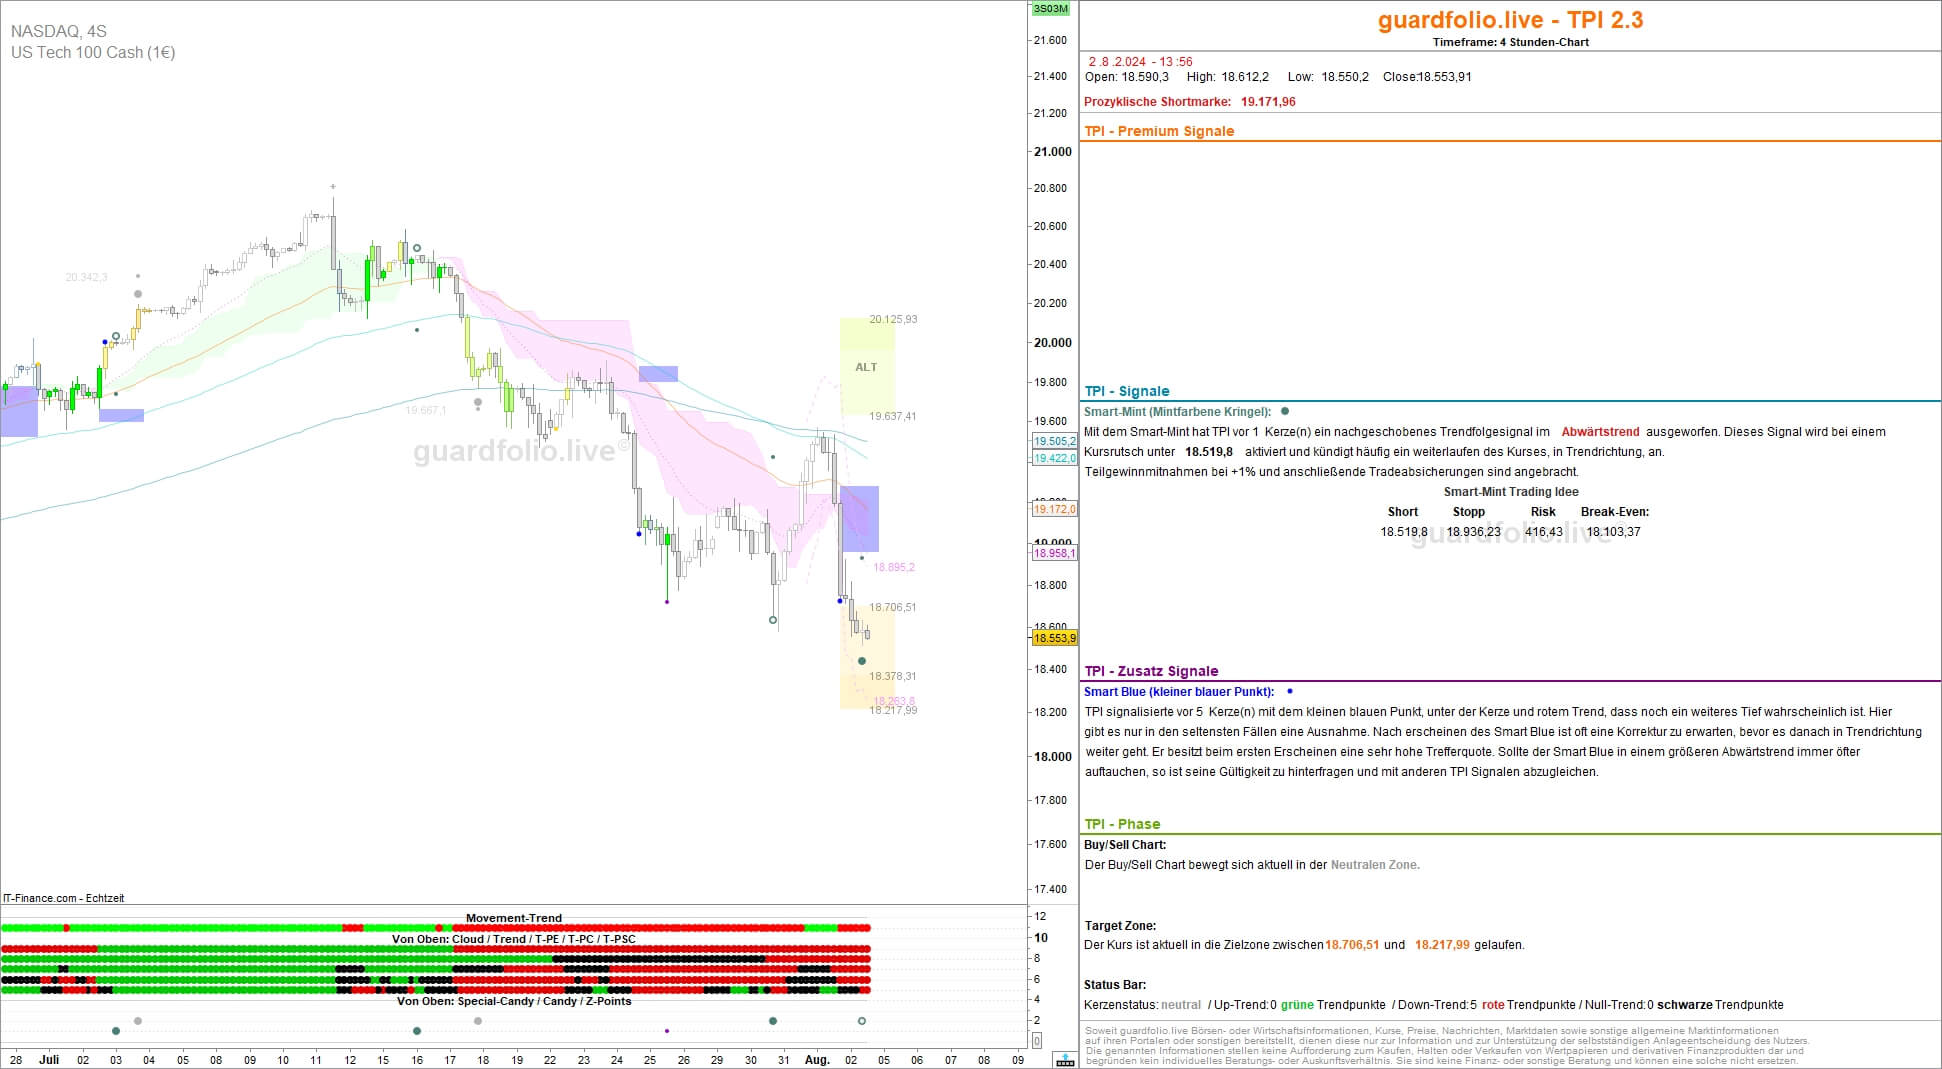This screenshot has height=1069, width=1942.
Task: Click the orange price tag 19.172,0
Action: coord(1054,509)
